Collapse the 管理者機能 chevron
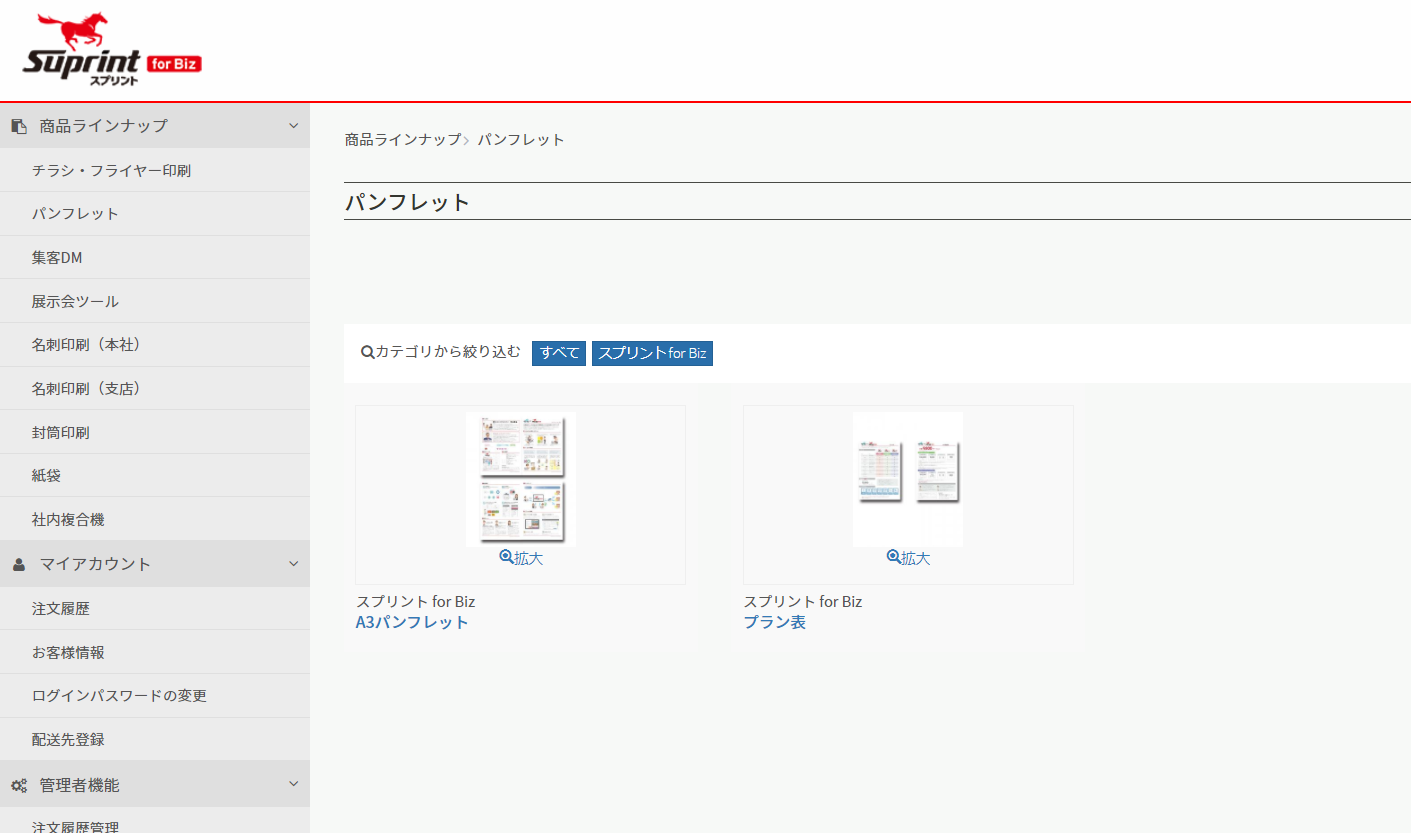Viewport: 1411px width, 833px height. [x=293, y=785]
